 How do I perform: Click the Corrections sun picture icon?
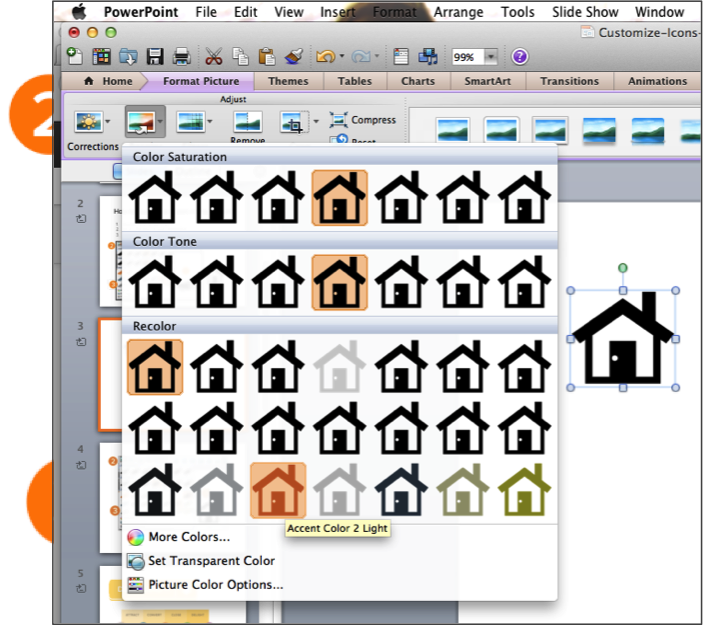(89, 122)
